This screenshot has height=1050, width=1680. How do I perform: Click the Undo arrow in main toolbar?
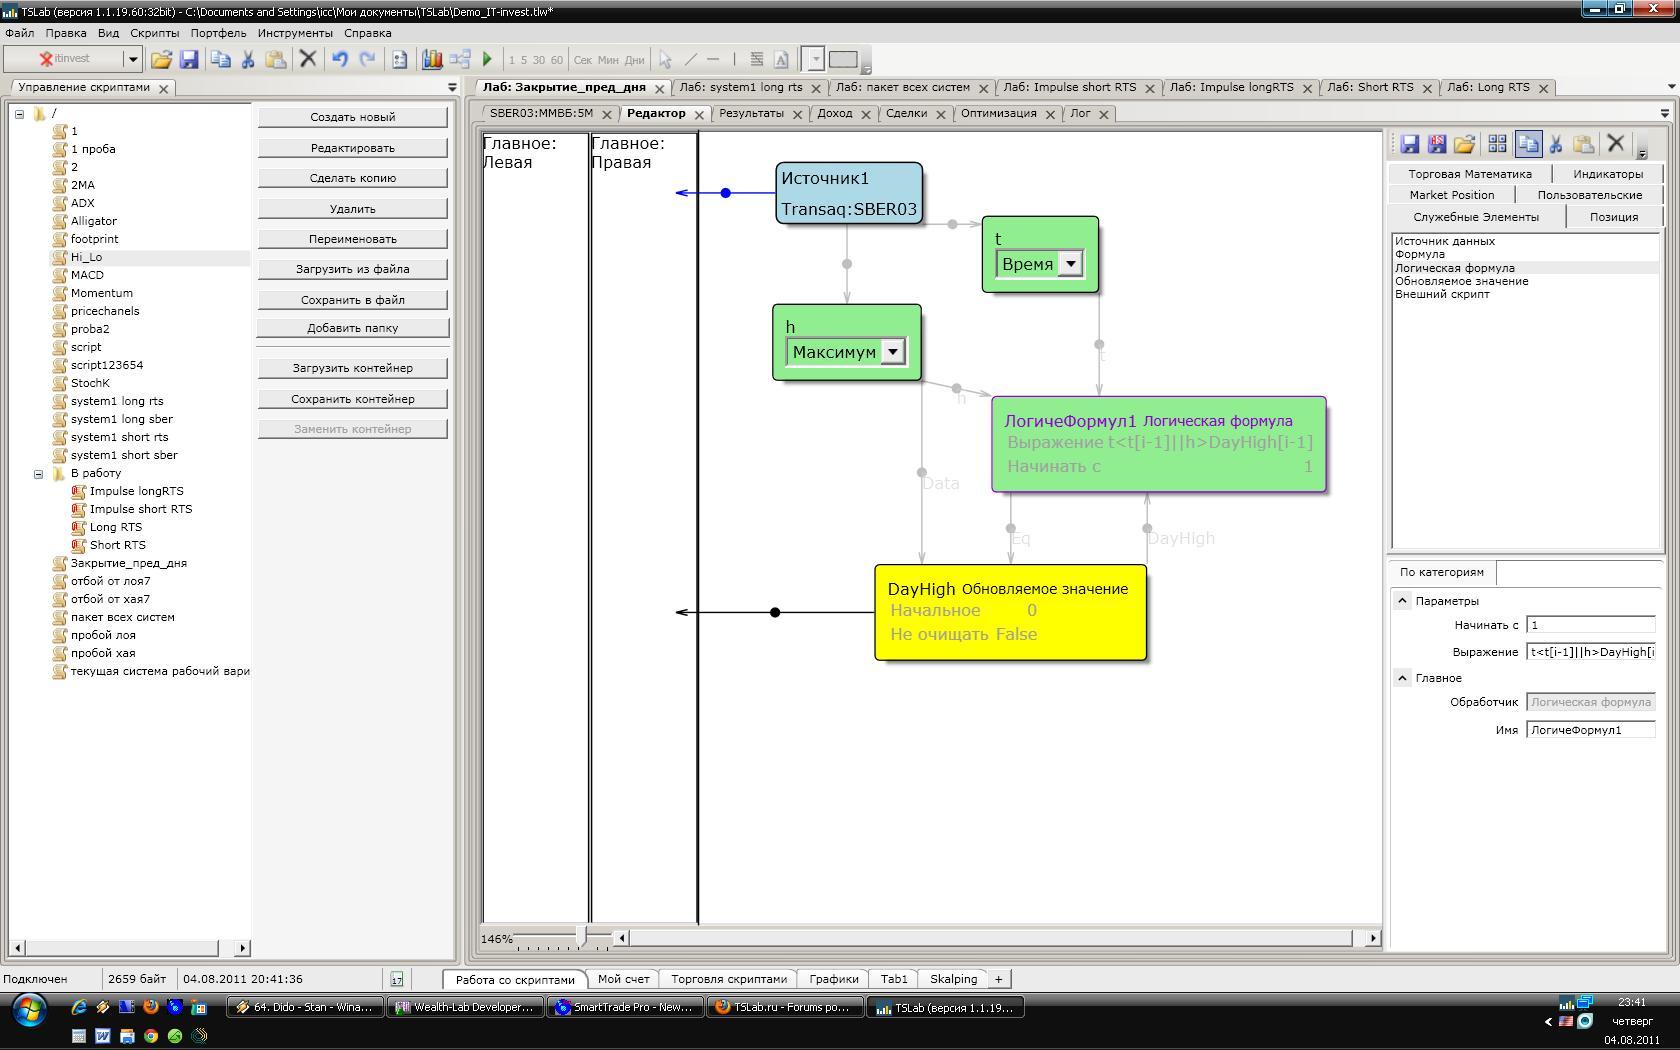click(340, 60)
